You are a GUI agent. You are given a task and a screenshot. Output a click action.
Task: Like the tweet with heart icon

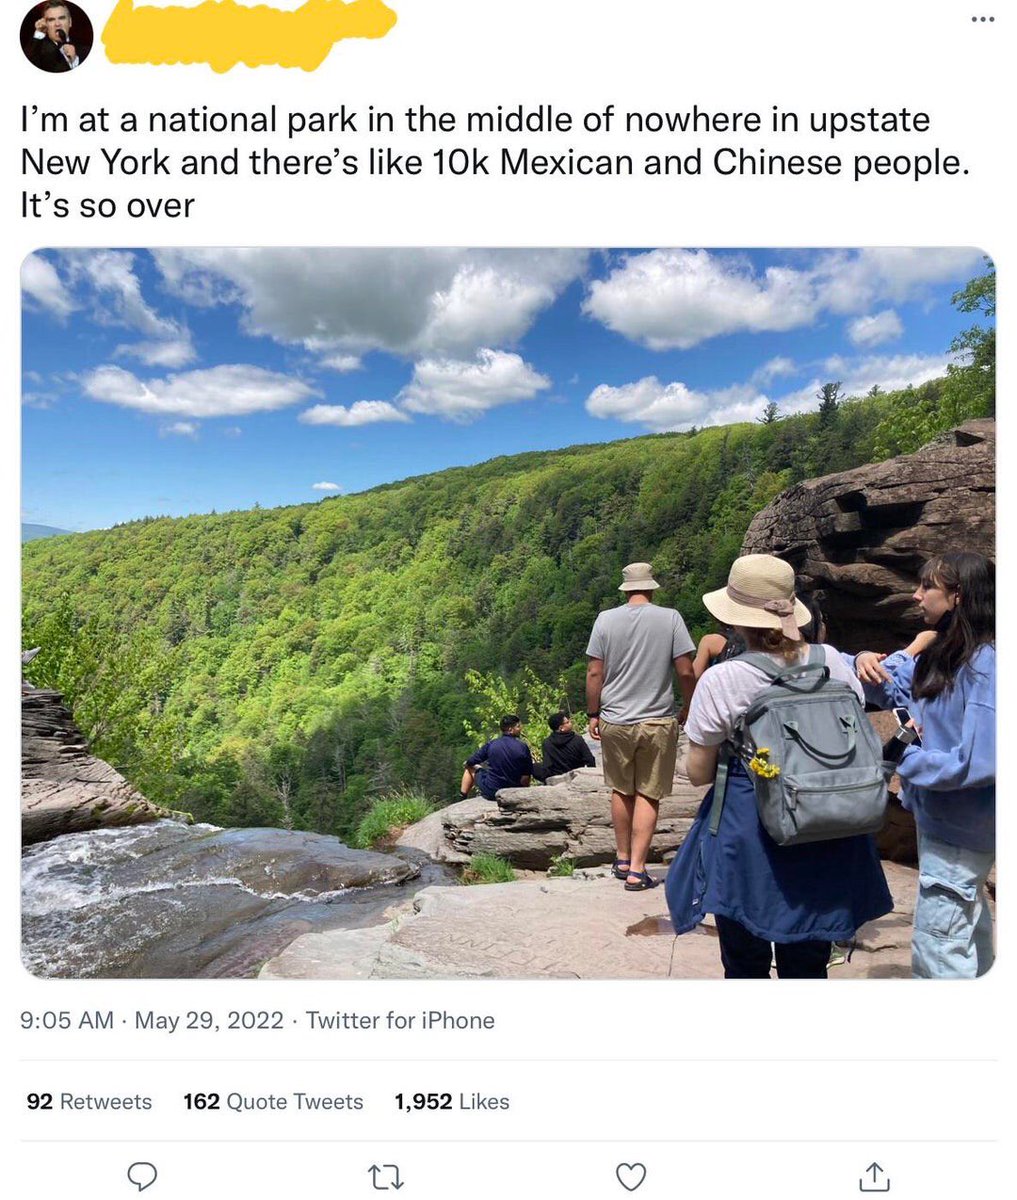click(630, 1177)
